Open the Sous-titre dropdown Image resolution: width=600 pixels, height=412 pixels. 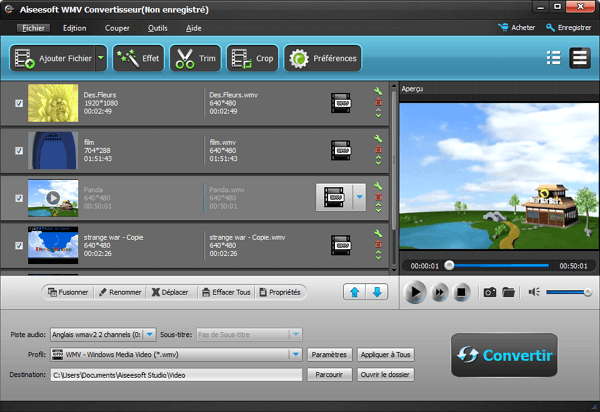click(x=296, y=335)
